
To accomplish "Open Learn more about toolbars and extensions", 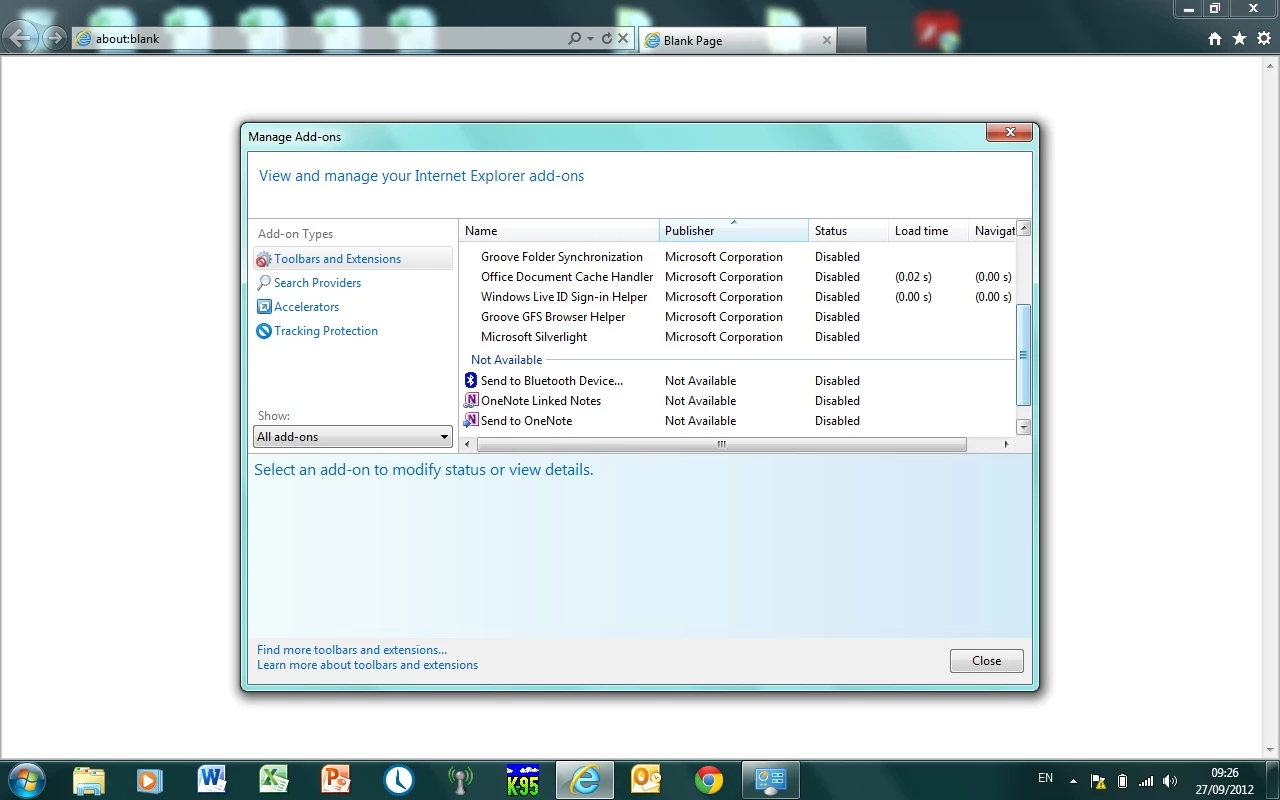I will [x=367, y=665].
